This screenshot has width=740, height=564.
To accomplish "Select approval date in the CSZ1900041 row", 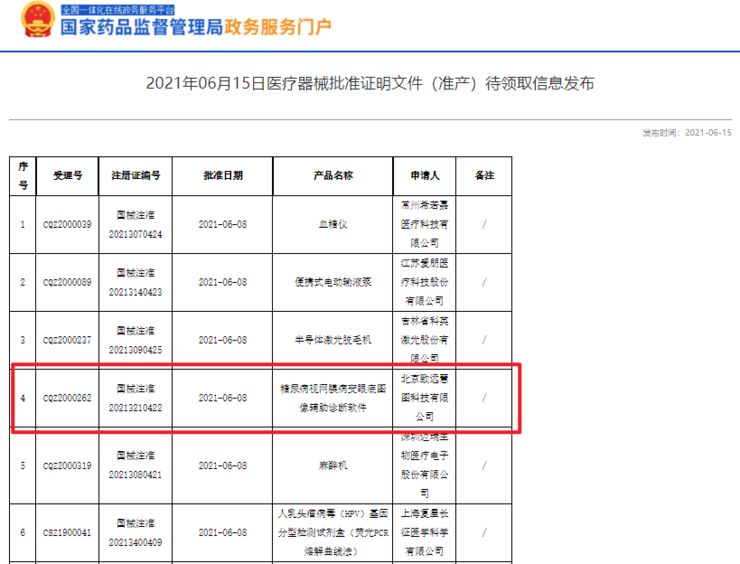I will [223, 533].
